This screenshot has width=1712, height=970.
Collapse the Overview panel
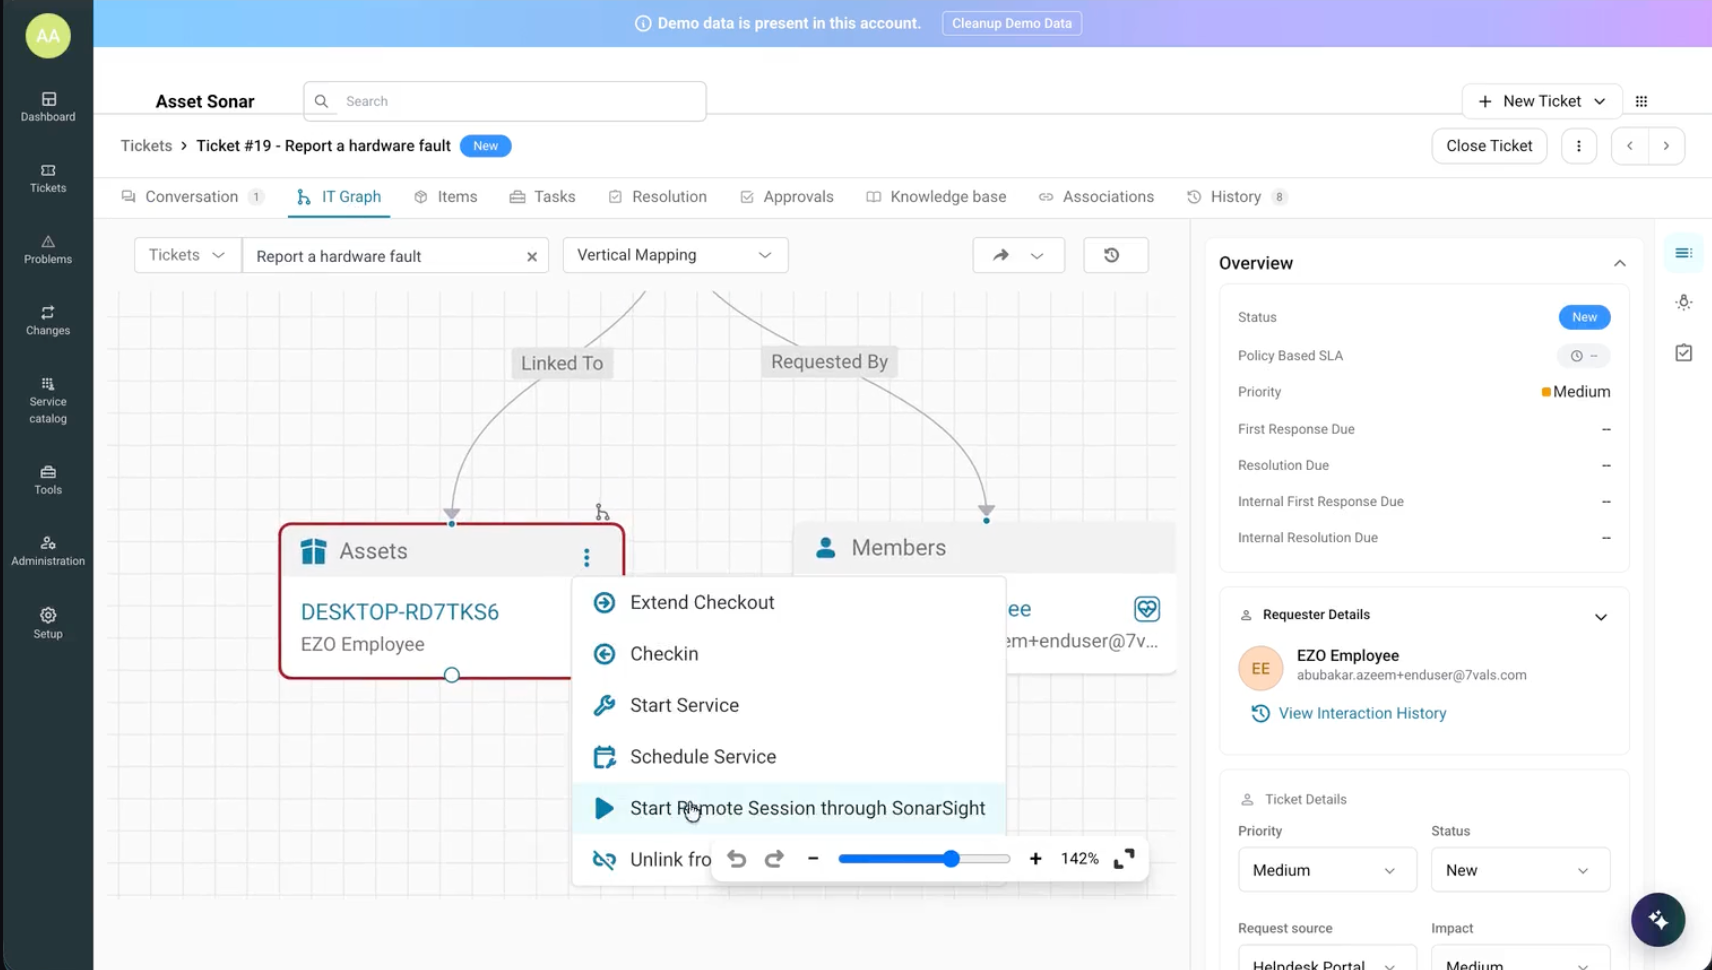point(1620,263)
